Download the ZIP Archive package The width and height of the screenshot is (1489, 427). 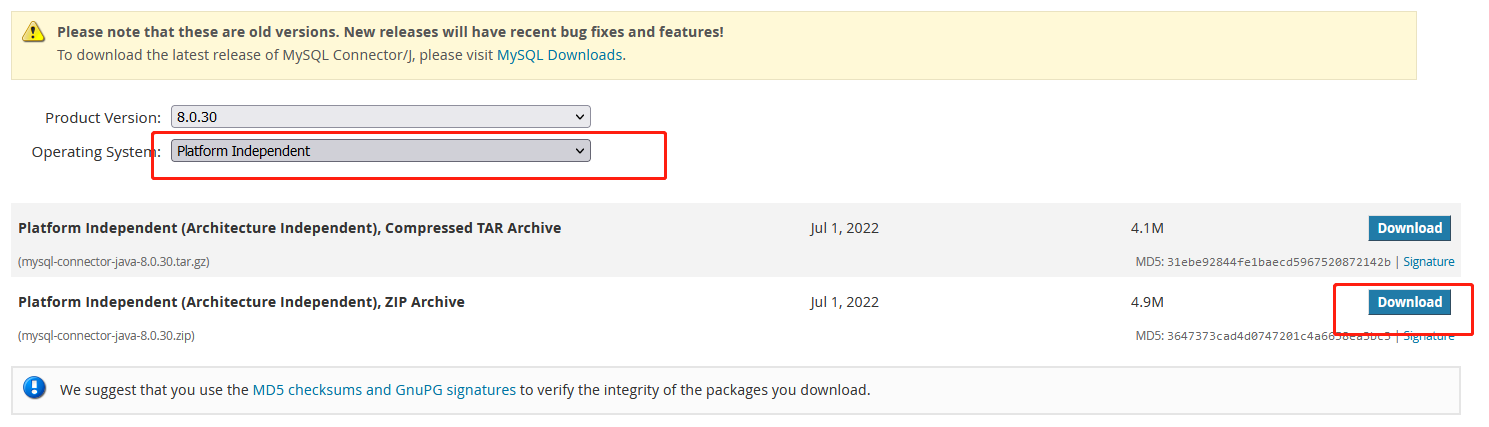tap(1409, 302)
